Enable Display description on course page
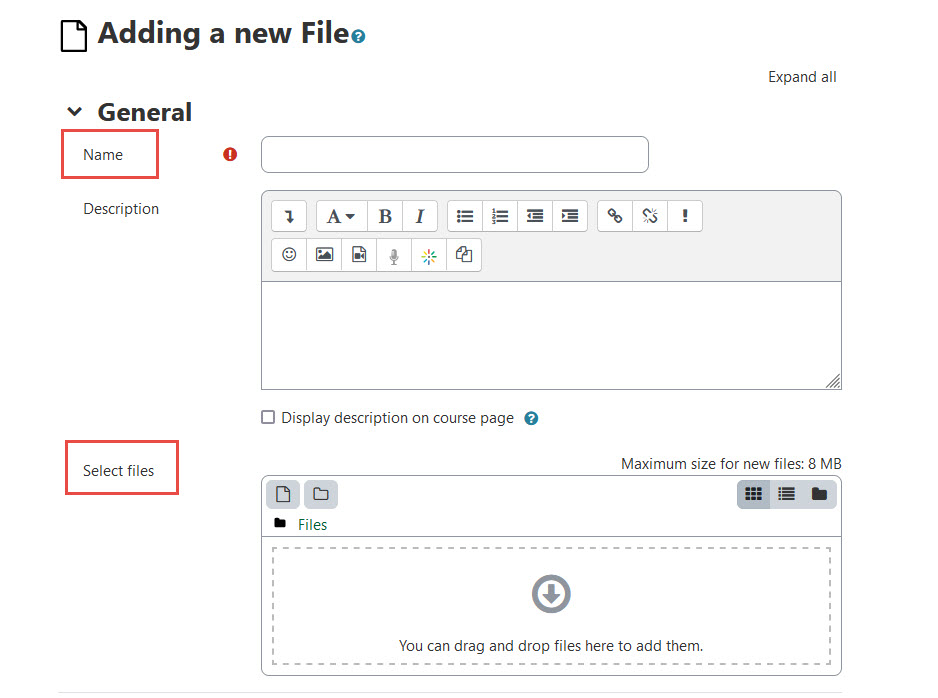The height and width of the screenshot is (698, 938). tap(268, 417)
